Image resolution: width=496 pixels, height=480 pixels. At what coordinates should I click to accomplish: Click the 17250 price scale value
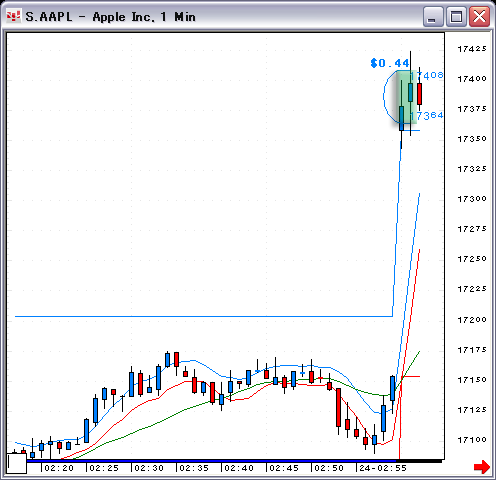[x=472, y=259]
